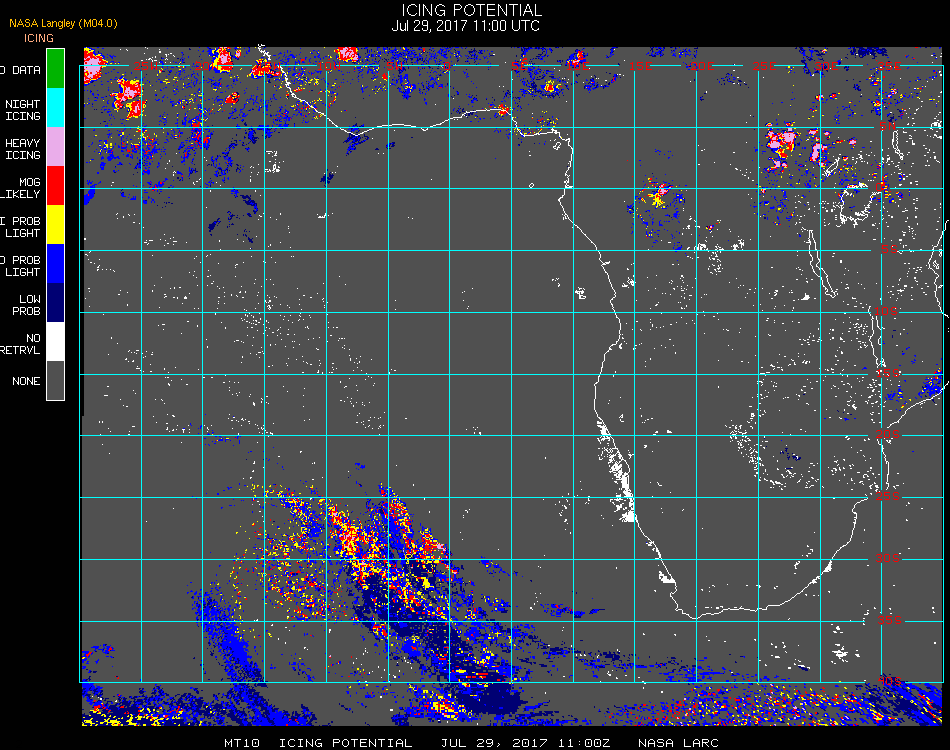Click the 'NONE' legend label
Image resolution: width=950 pixels, height=750 pixels.
click(x=26, y=381)
